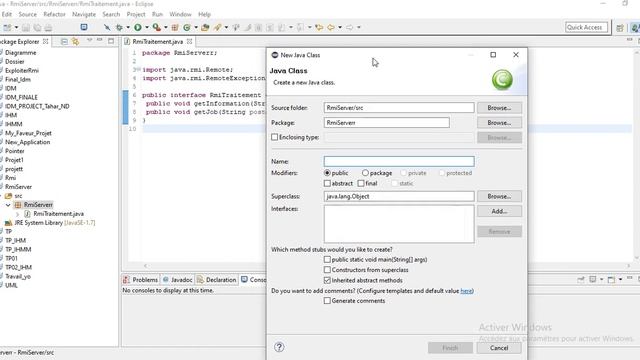Screen dimensions: 640x360
Task: Click the Back navigation yellow arrow
Action: point(331,27)
